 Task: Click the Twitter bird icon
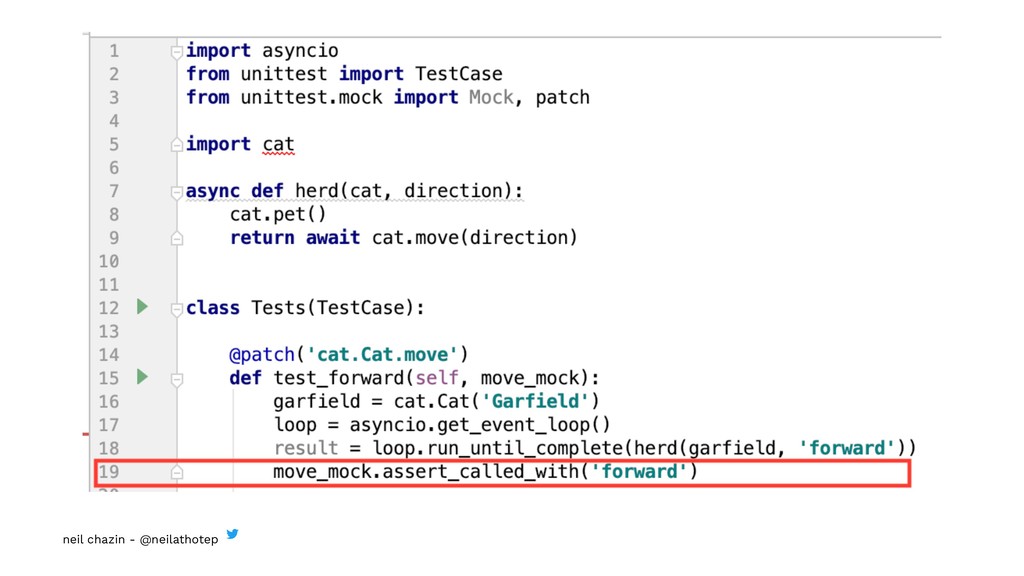pyautogui.click(x=232, y=534)
